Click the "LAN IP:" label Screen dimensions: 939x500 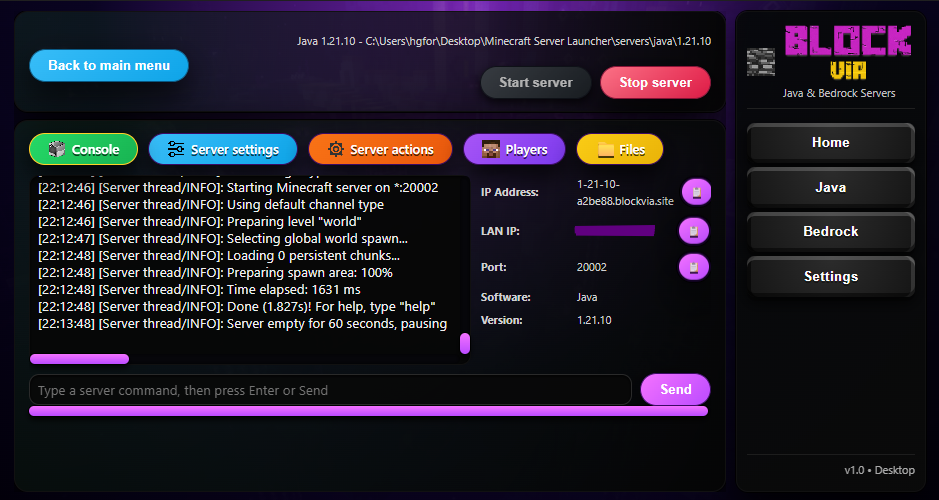pos(500,231)
